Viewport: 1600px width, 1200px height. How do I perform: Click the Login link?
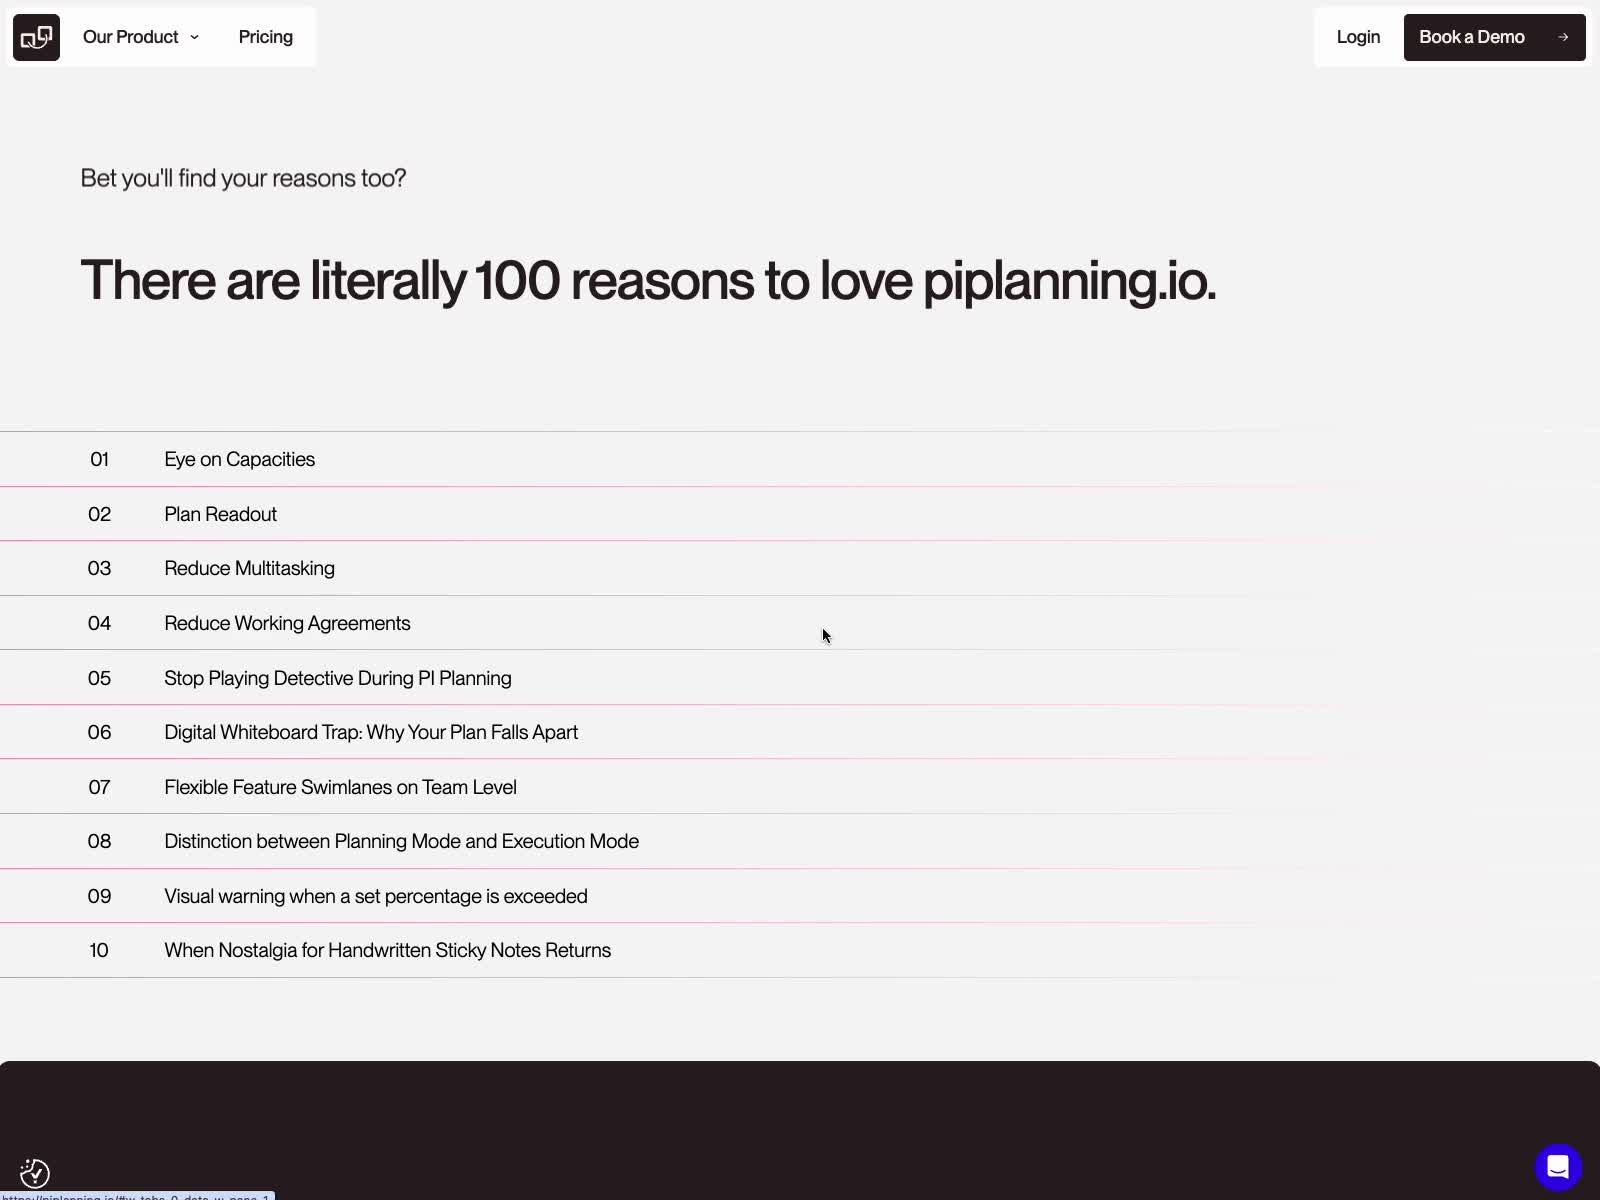click(x=1357, y=38)
